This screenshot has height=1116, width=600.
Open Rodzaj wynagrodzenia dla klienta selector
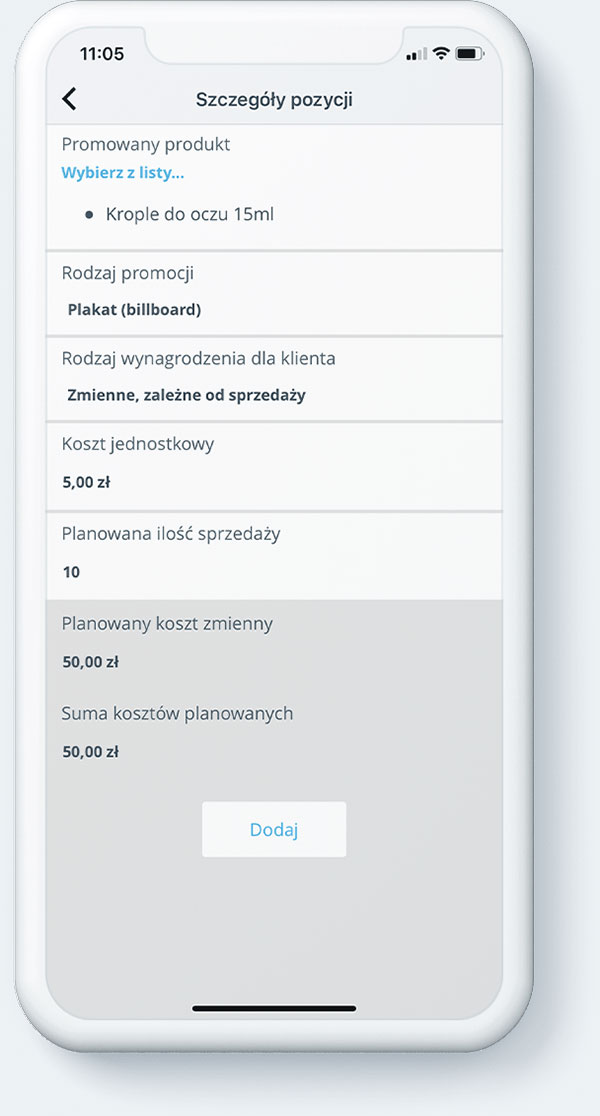tap(274, 379)
